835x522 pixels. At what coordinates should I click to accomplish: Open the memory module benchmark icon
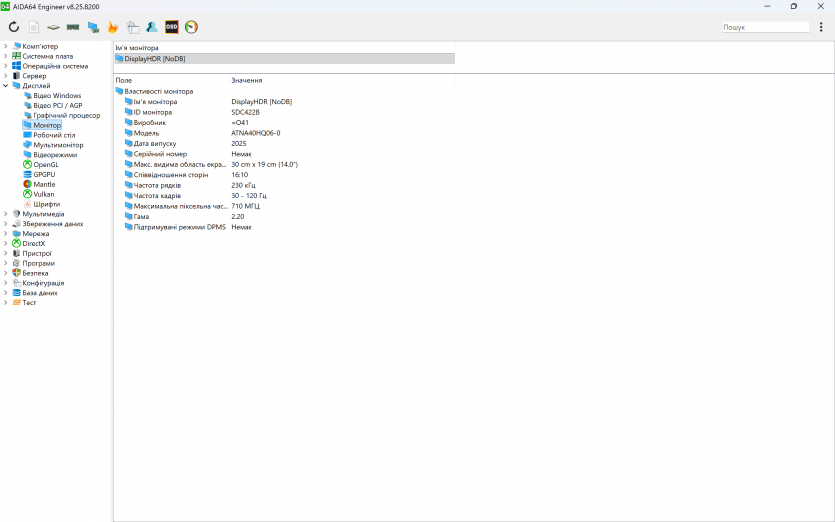click(73, 27)
